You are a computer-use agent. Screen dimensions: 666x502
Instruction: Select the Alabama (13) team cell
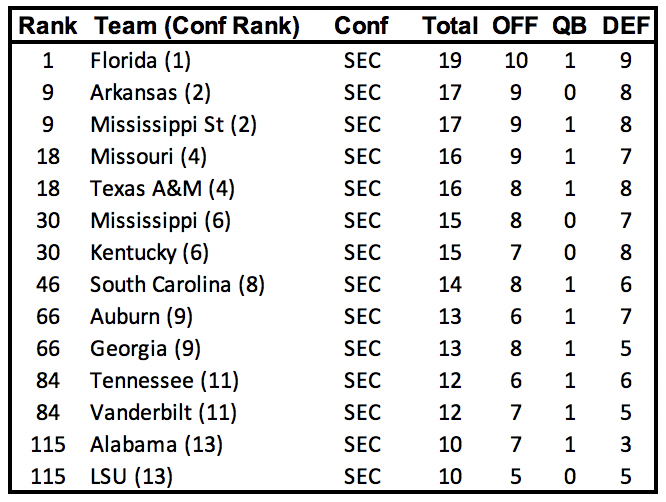click(x=156, y=444)
